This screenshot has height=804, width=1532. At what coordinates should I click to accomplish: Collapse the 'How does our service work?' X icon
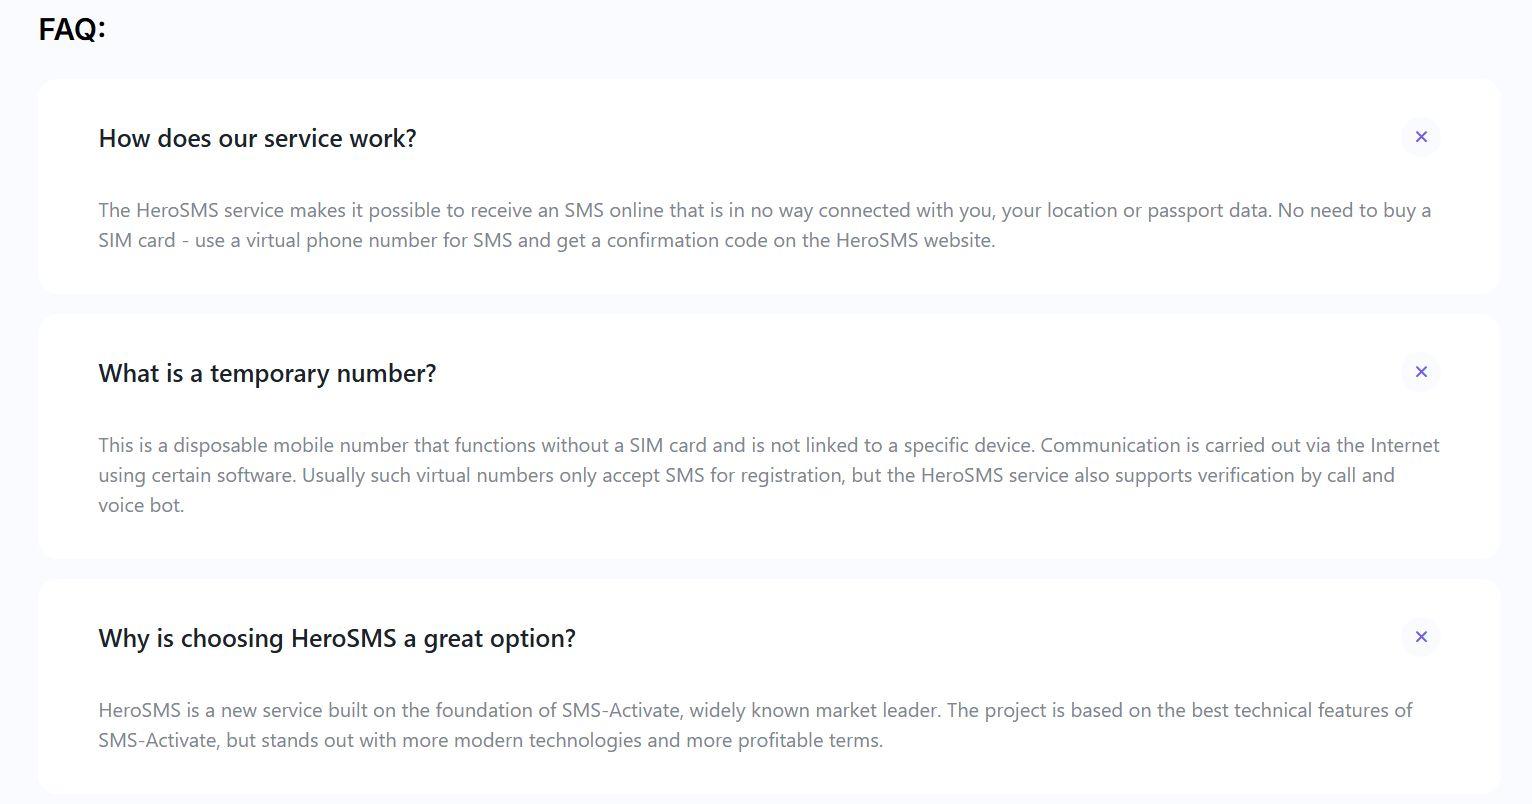tap(1420, 137)
